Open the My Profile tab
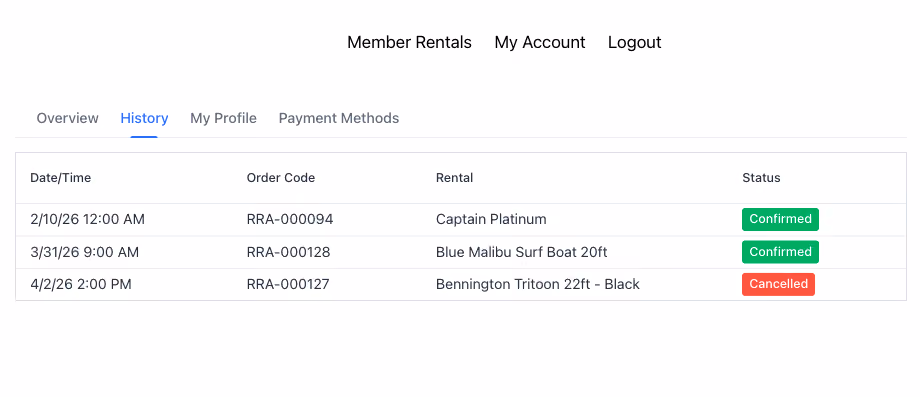This screenshot has width=920, height=397. 224,118
